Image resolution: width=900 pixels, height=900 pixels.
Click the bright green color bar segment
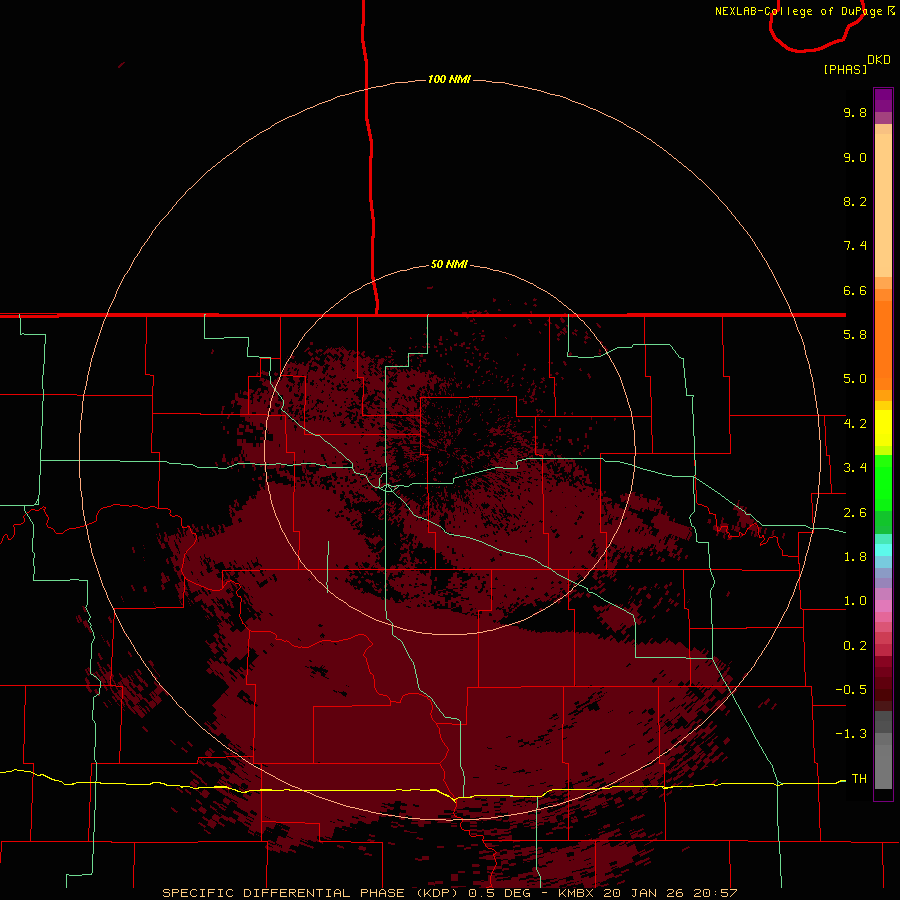(x=883, y=482)
